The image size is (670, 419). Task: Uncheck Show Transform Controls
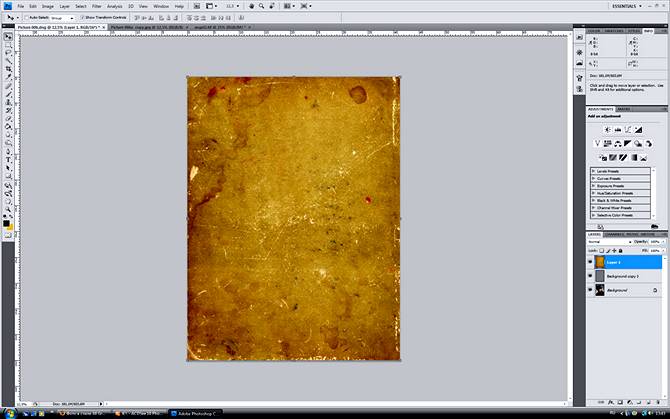click(82, 18)
